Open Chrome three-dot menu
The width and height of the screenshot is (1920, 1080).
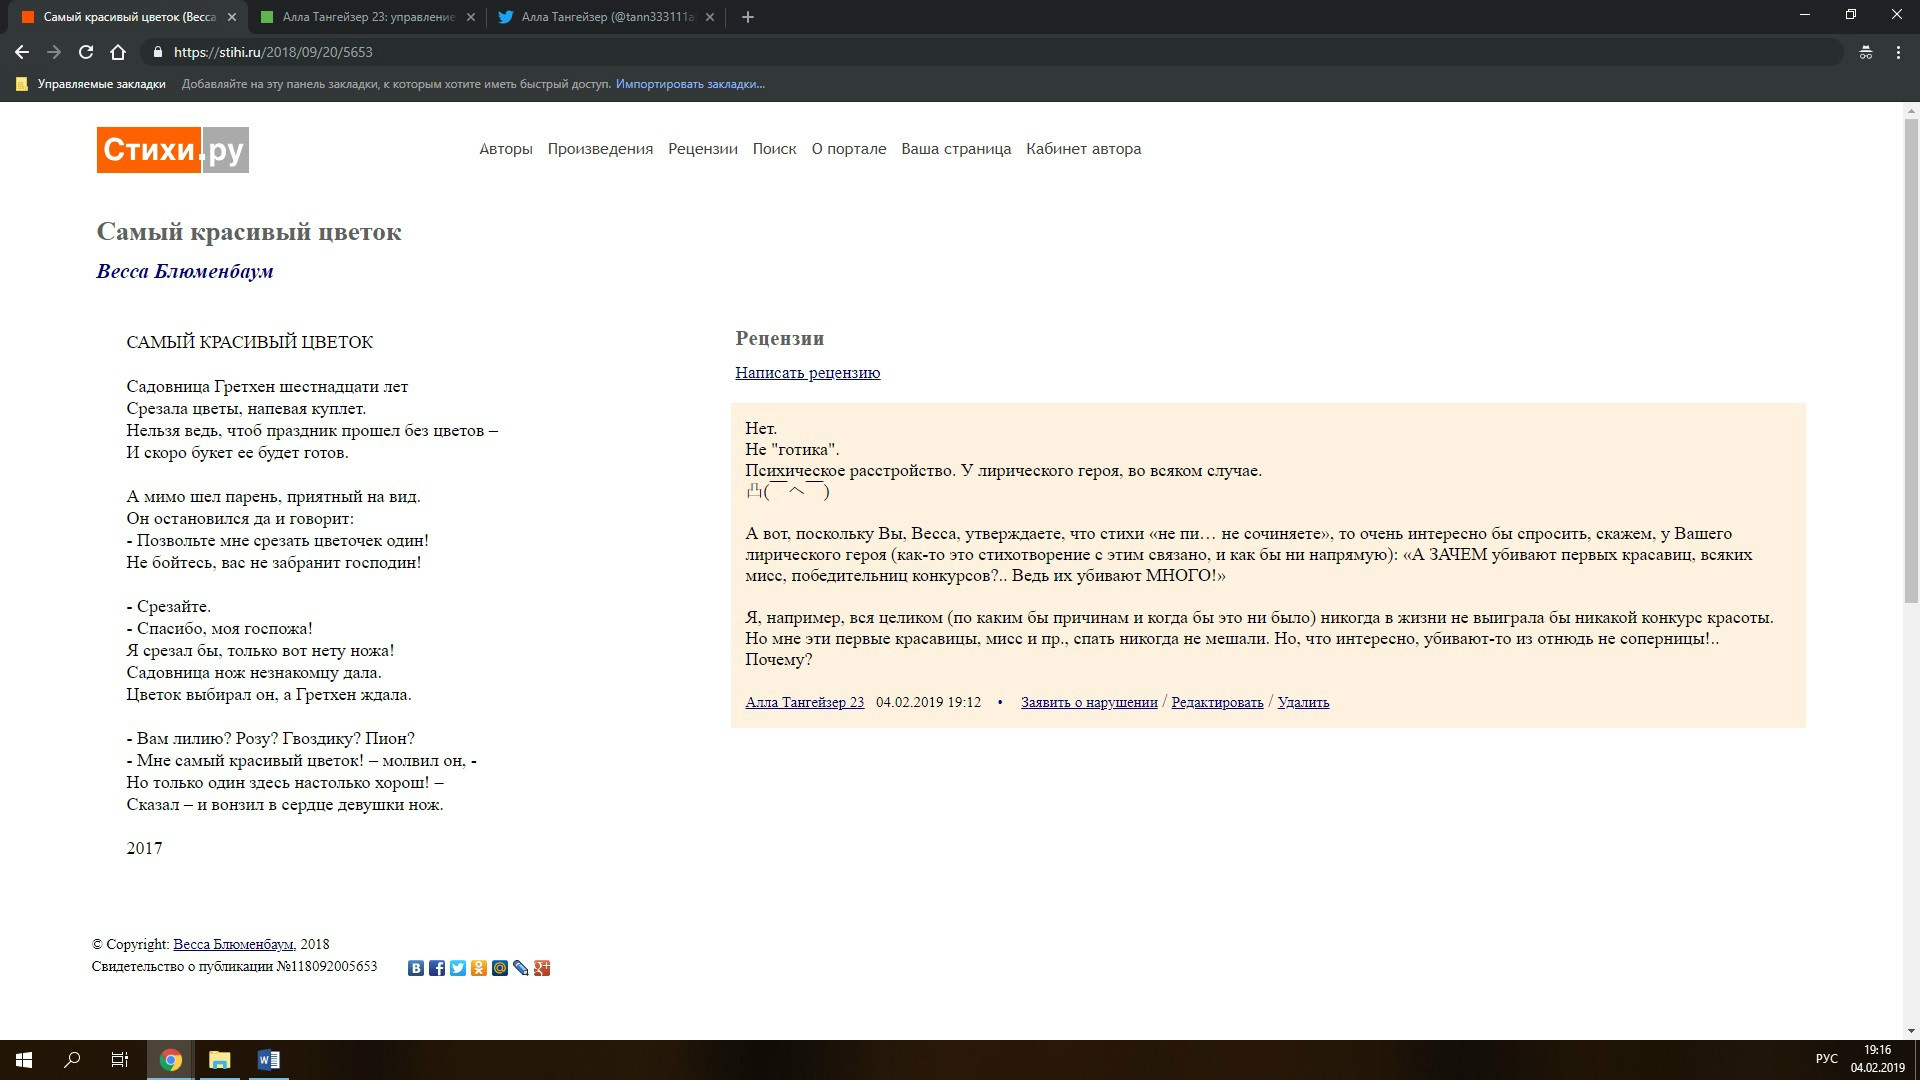pyautogui.click(x=1898, y=52)
